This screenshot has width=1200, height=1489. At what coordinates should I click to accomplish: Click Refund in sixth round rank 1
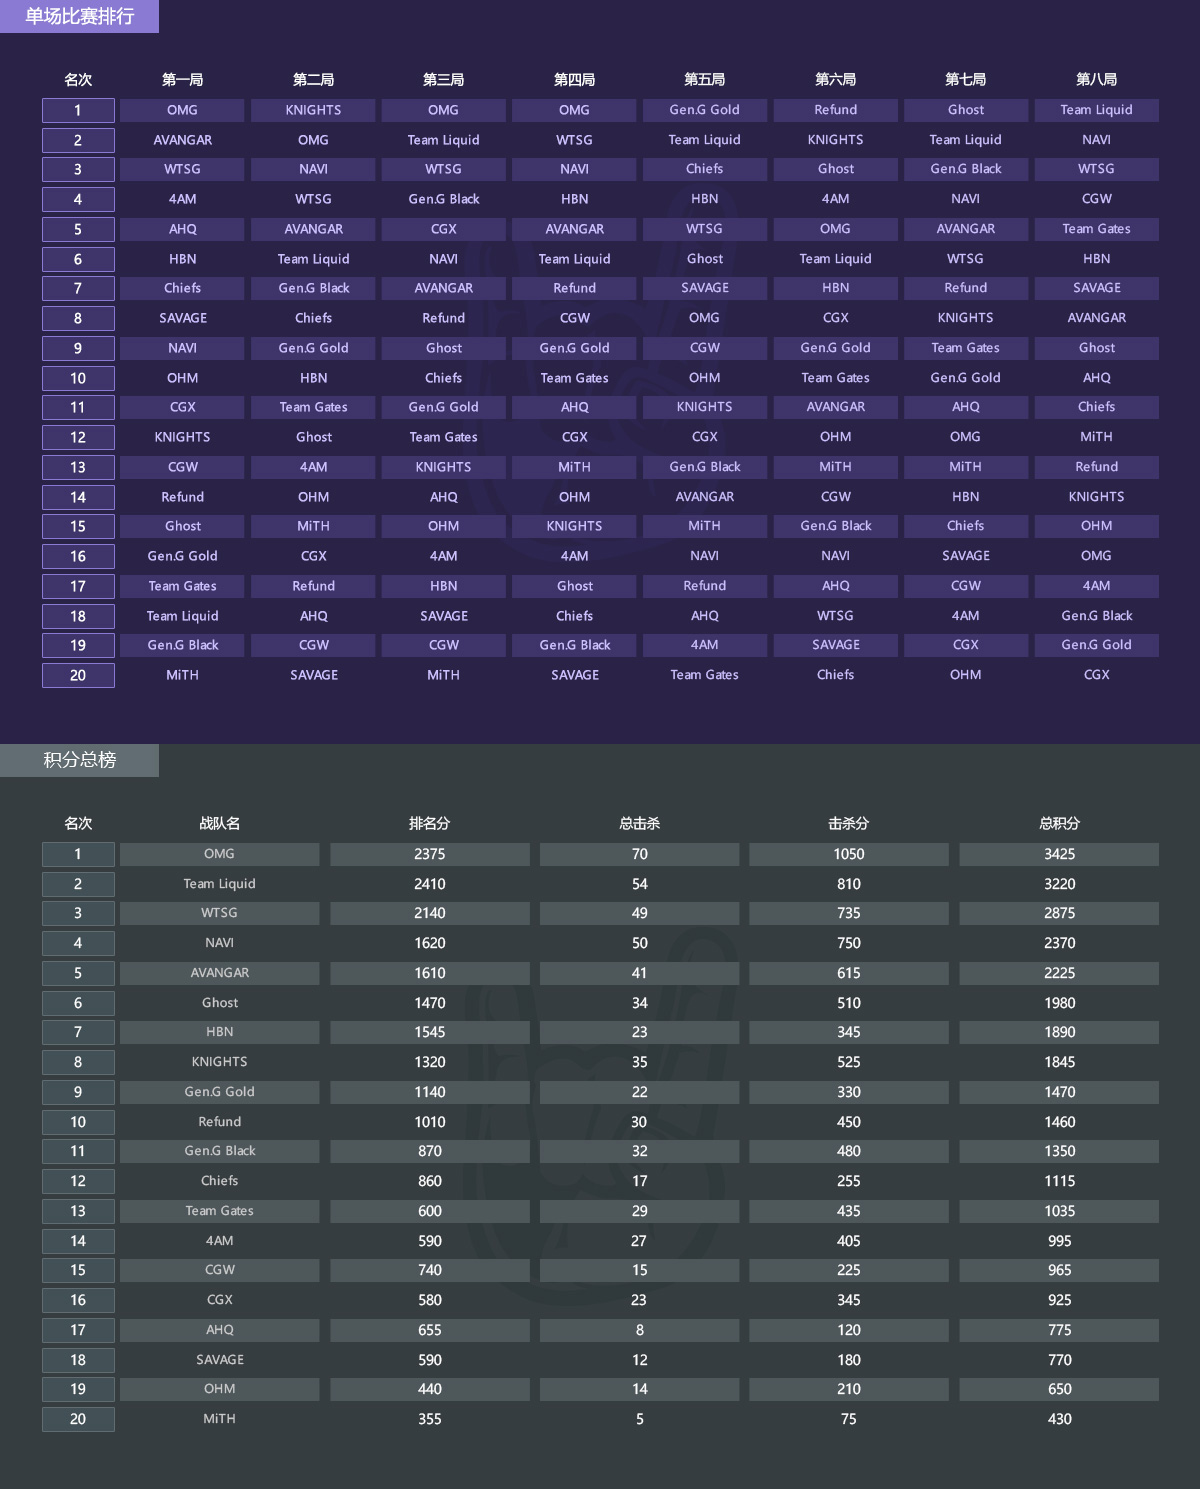[x=835, y=110]
